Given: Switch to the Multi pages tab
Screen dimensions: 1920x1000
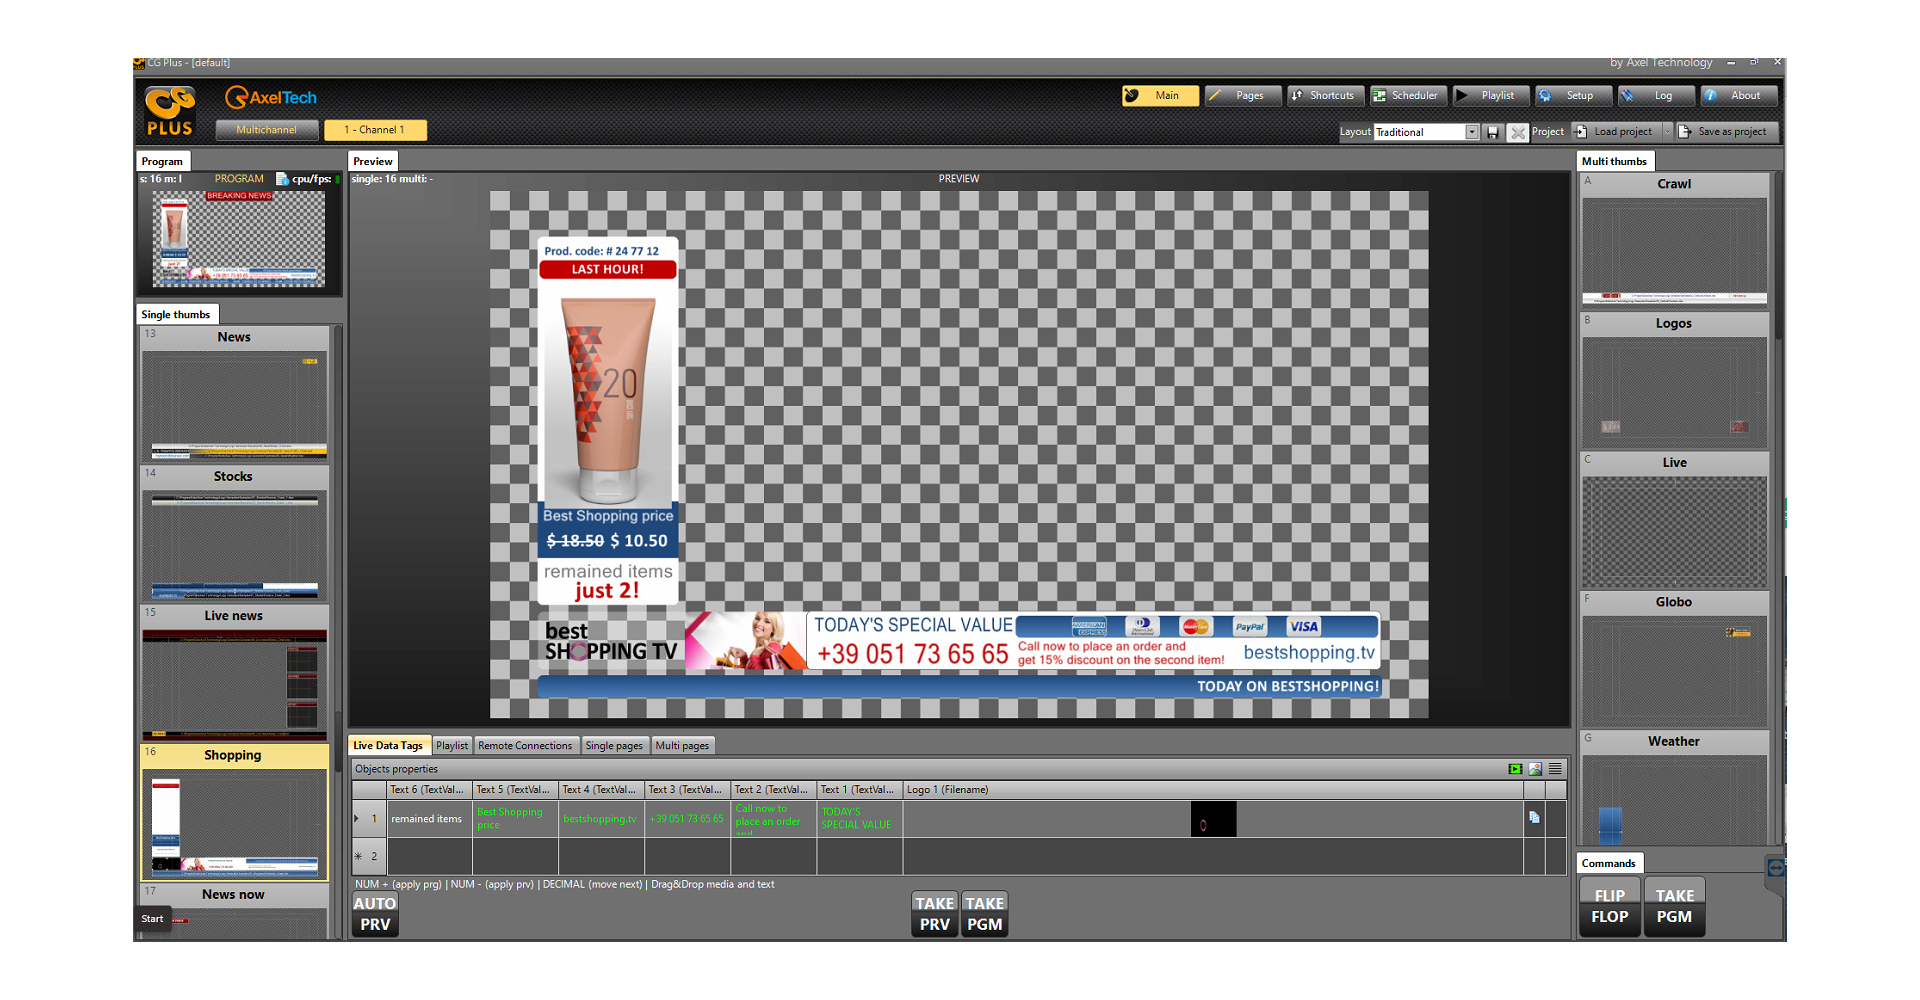Looking at the screenshot, I should click(682, 746).
